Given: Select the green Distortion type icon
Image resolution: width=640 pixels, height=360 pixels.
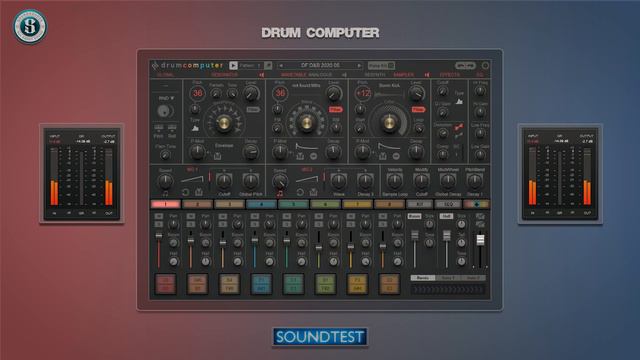Looking at the screenshot, I should coord(459,135).
